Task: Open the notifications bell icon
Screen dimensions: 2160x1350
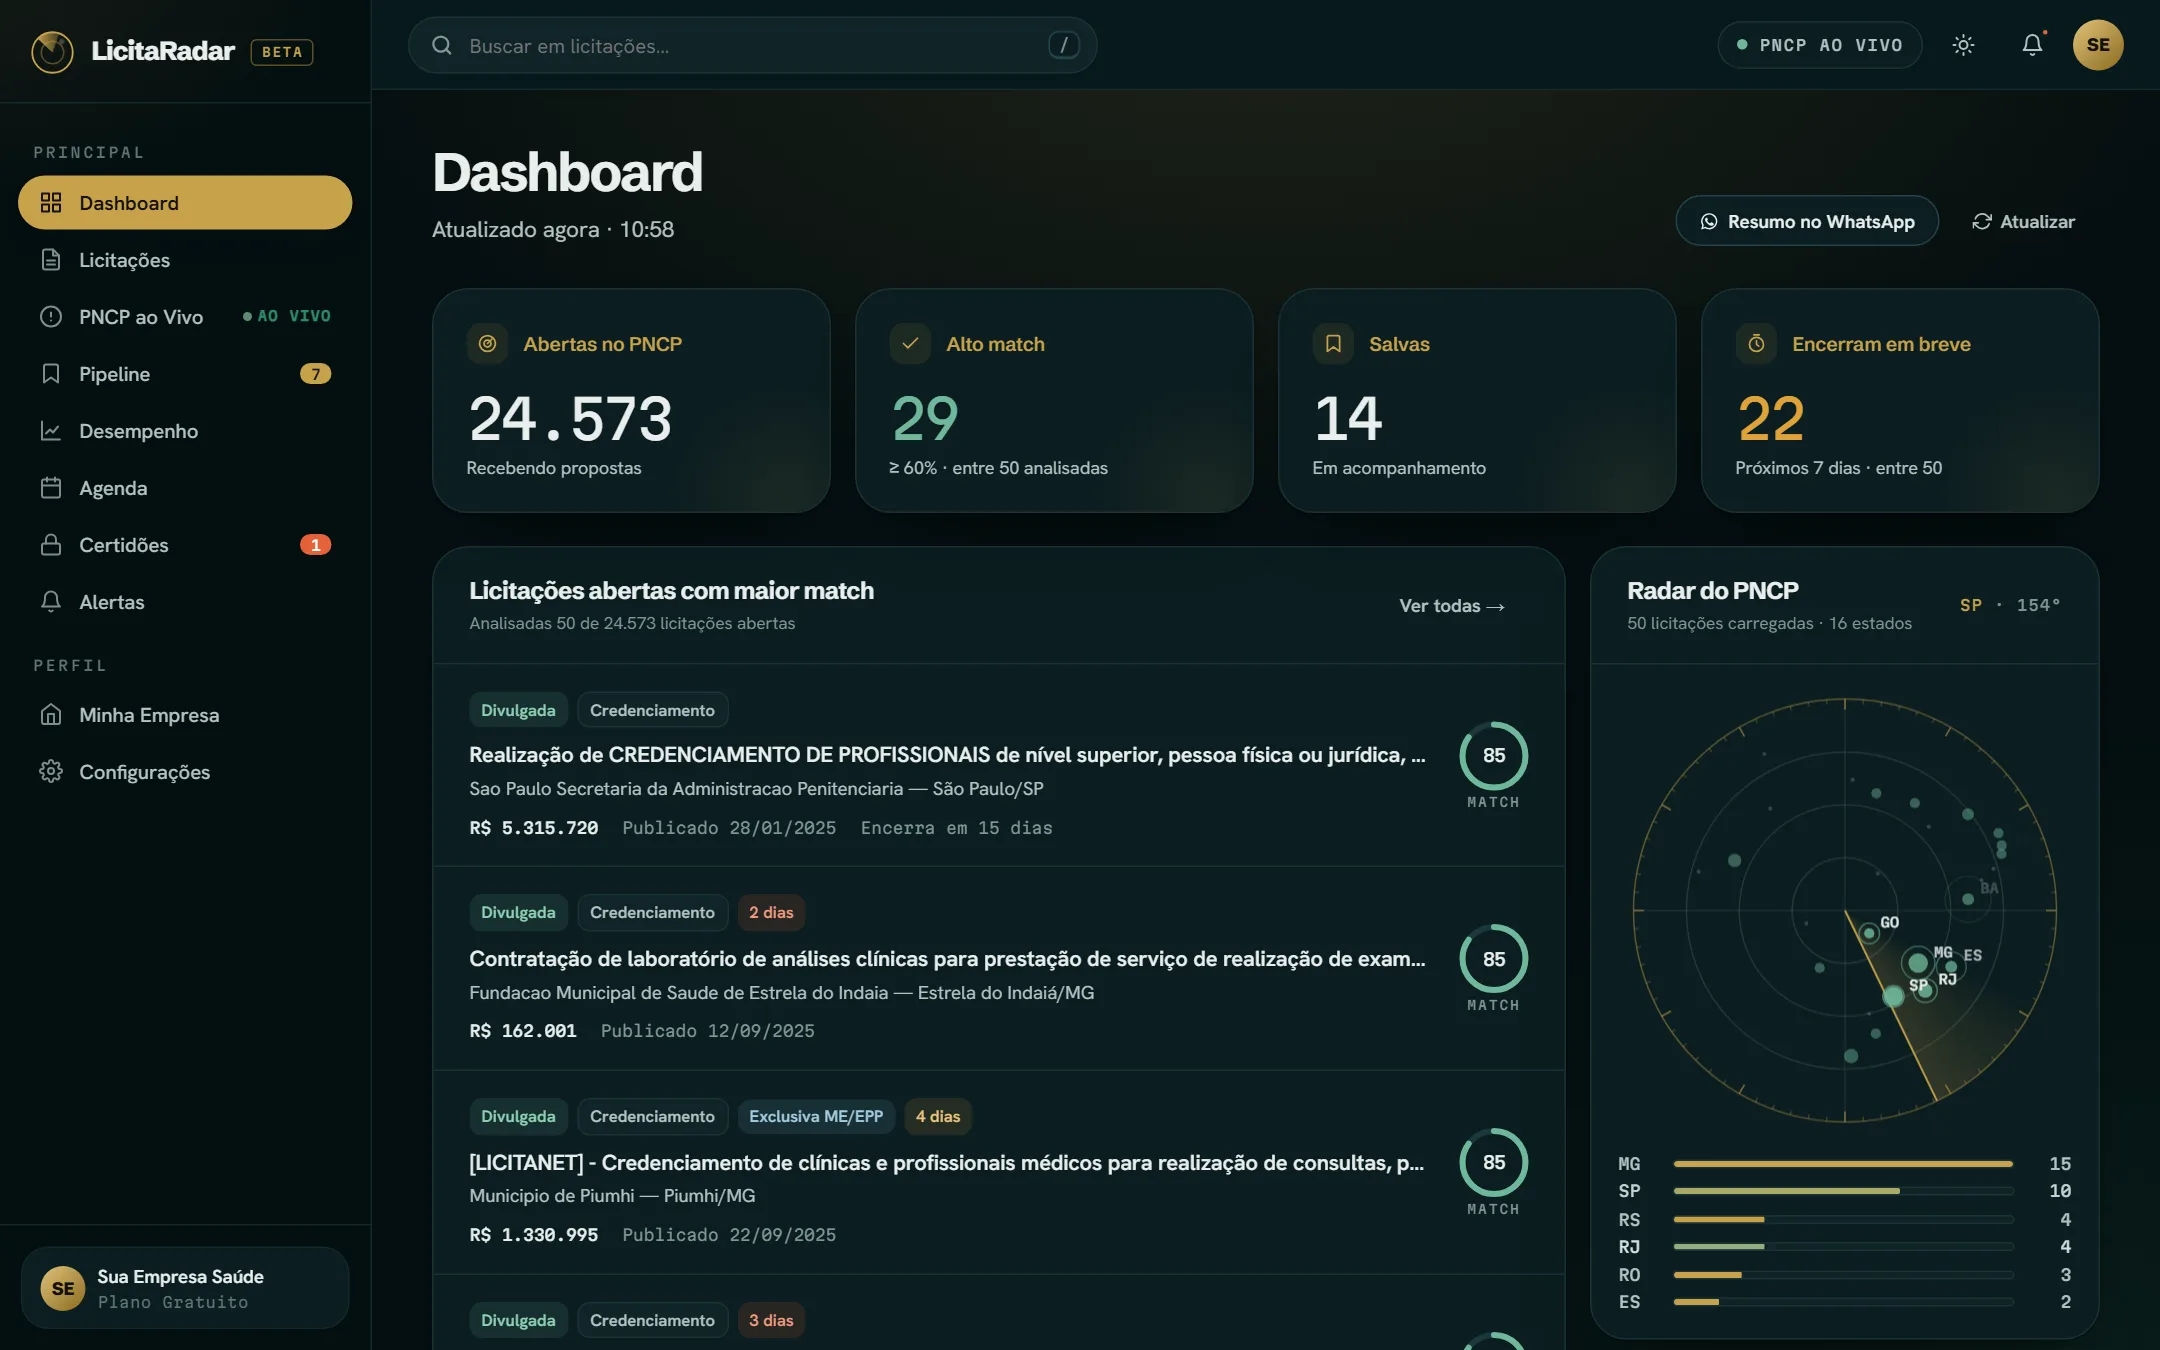Action: pos(2032,45)
